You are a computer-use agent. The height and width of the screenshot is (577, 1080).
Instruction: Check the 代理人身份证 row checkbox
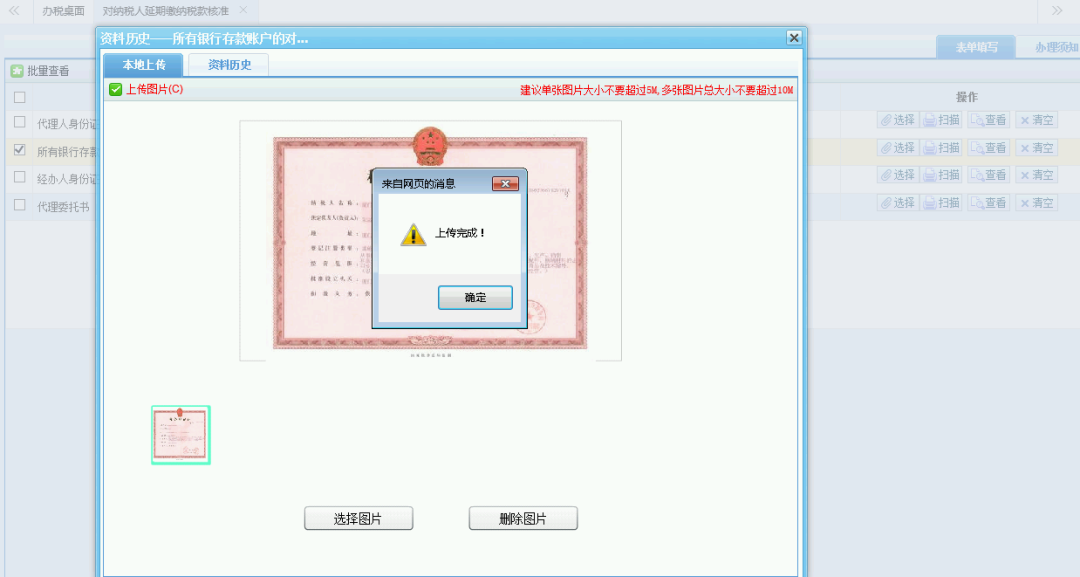(x=19, y=122)
